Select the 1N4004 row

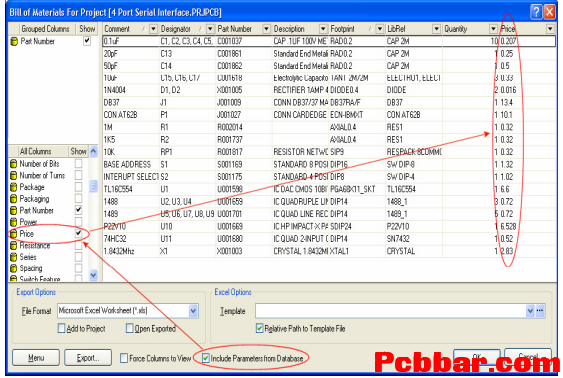pos(329,90)
